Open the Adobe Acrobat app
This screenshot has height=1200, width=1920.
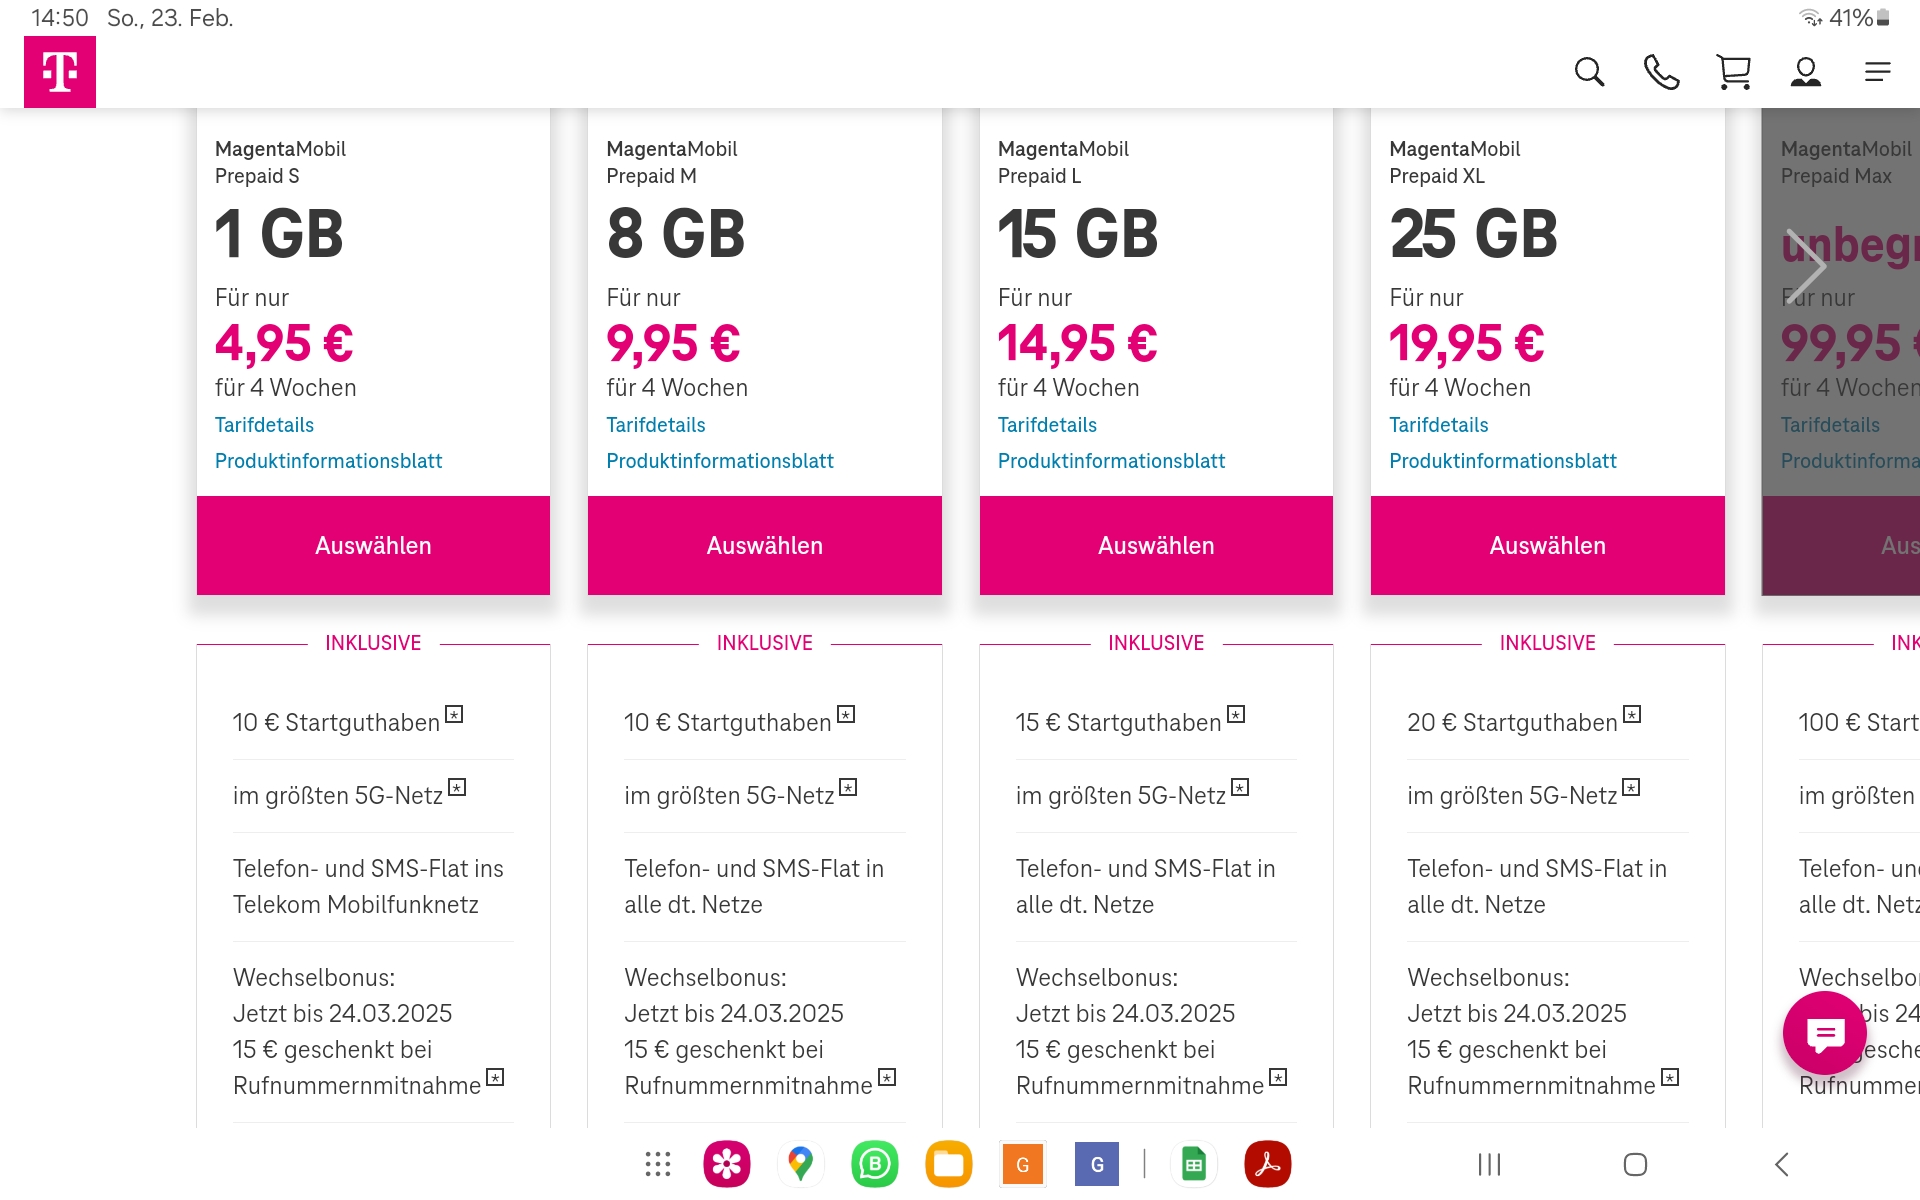pos(1267,1164)
